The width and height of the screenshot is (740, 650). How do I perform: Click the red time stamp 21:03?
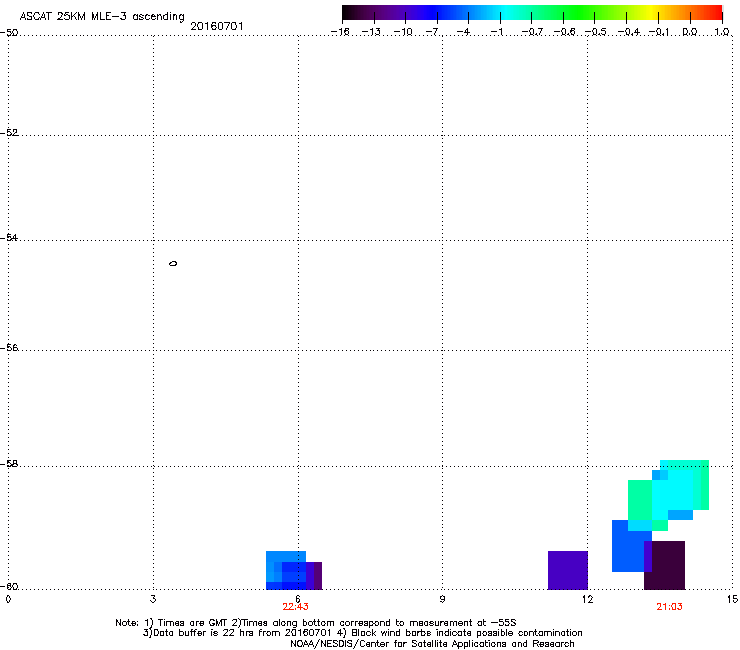click(669, 607)
